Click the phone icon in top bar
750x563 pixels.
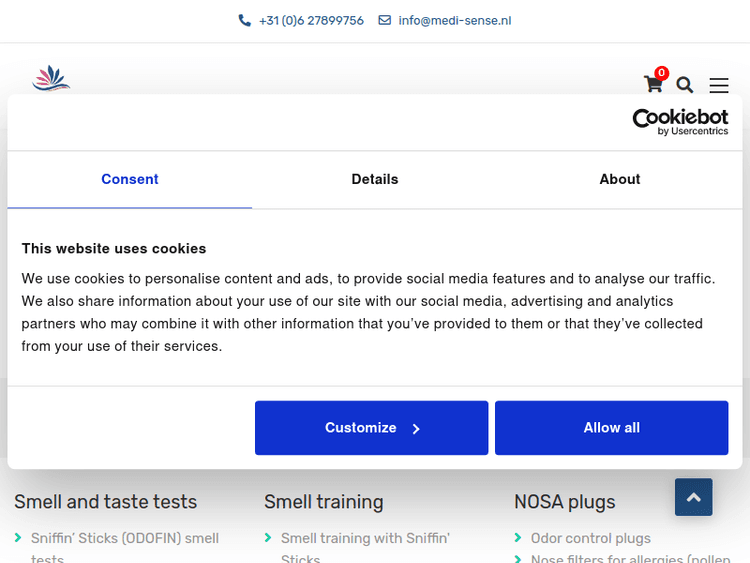point(245,20)
